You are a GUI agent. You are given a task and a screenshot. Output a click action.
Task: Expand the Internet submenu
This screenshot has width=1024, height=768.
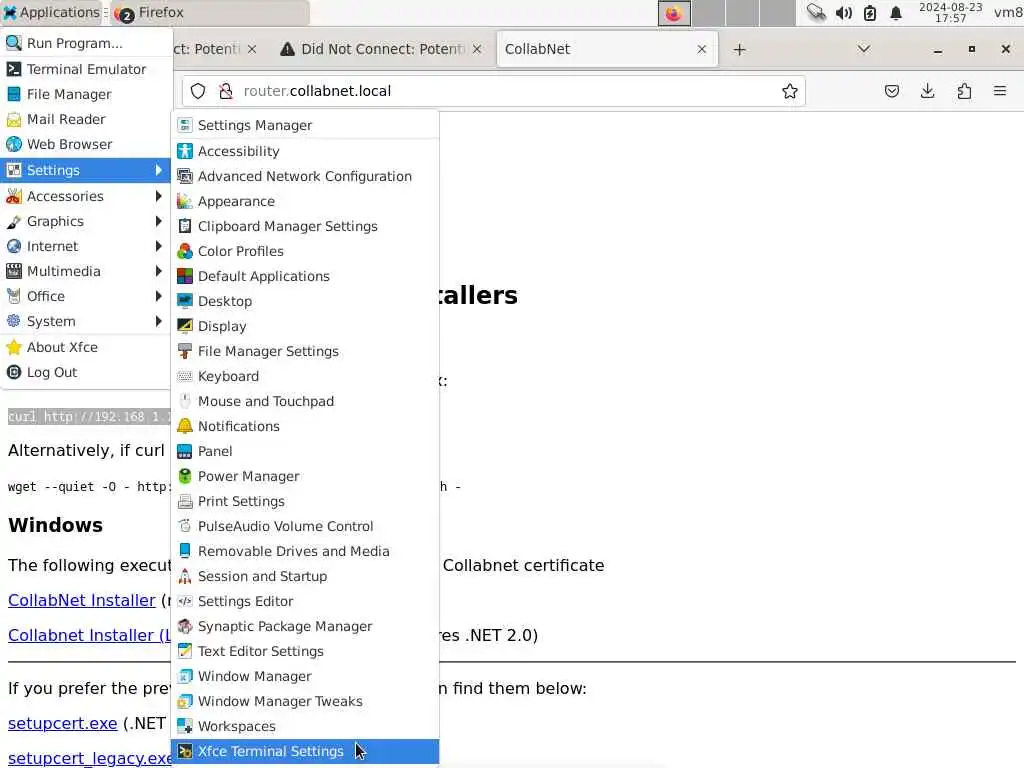(x=86, y=246)
